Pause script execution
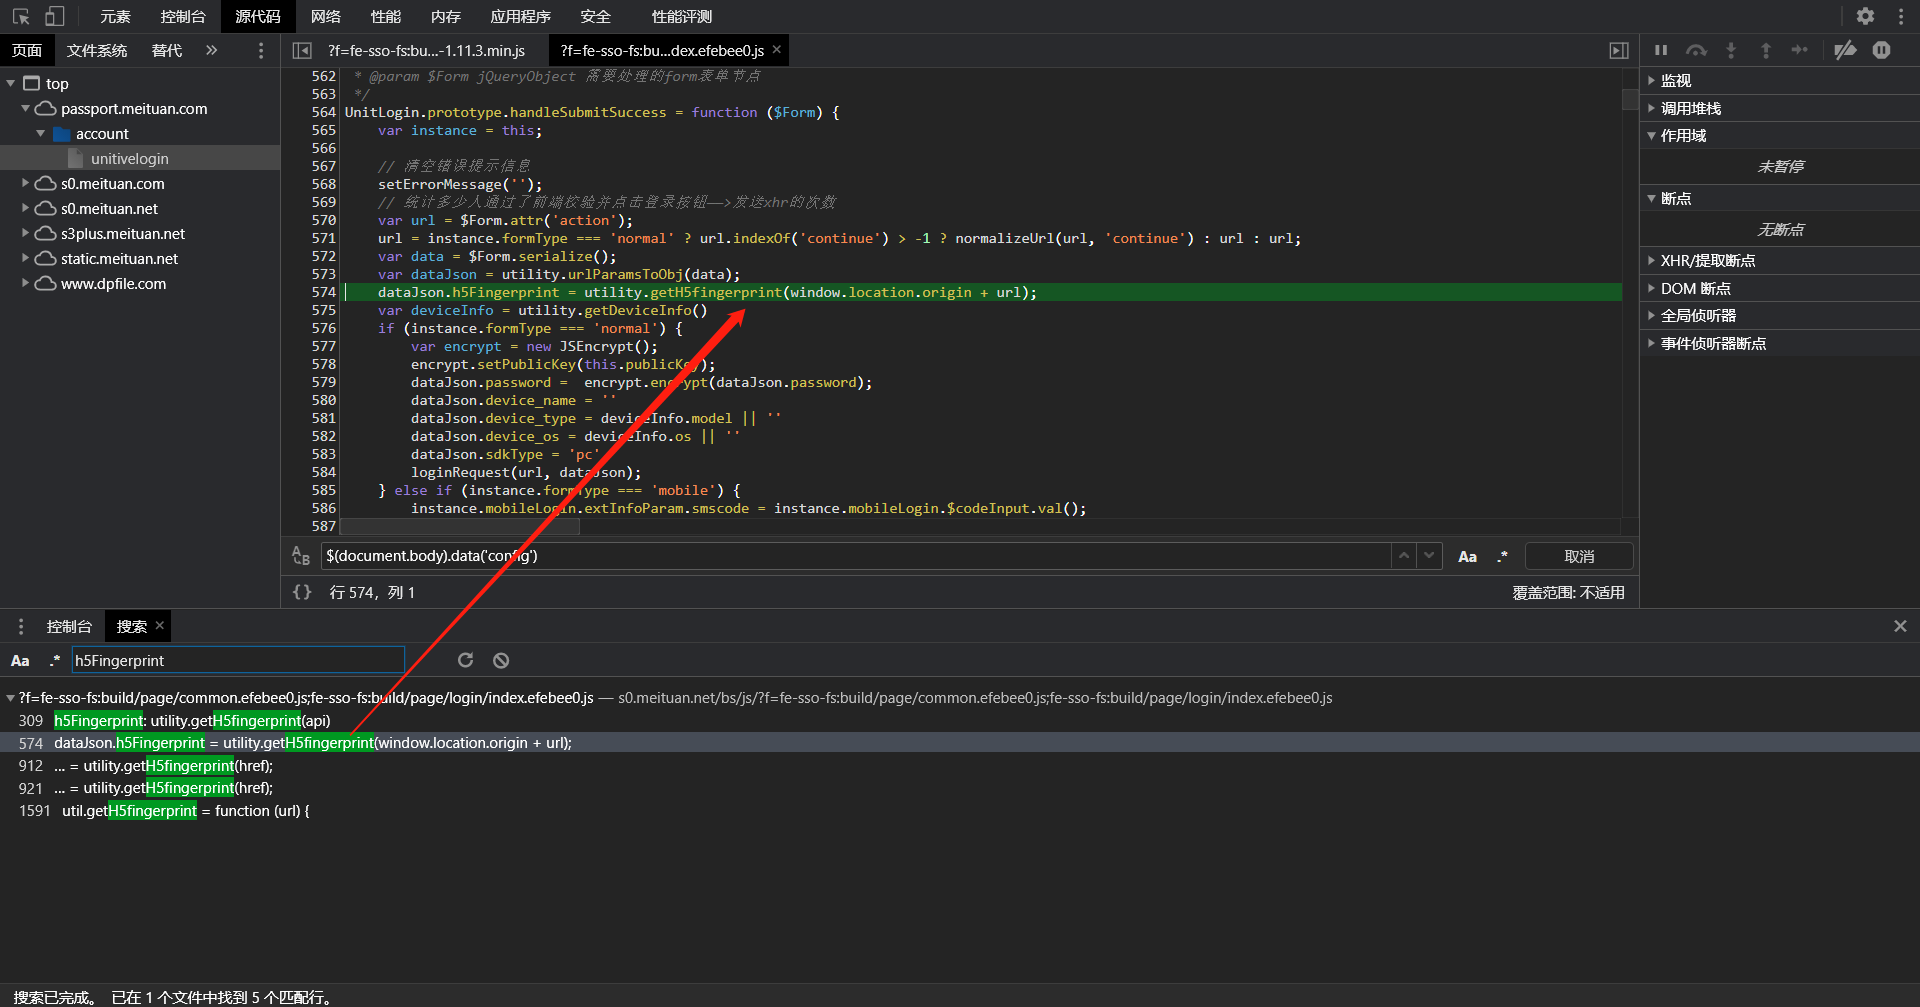The image size is (1920, 1007). click(x=1661, y=50)
